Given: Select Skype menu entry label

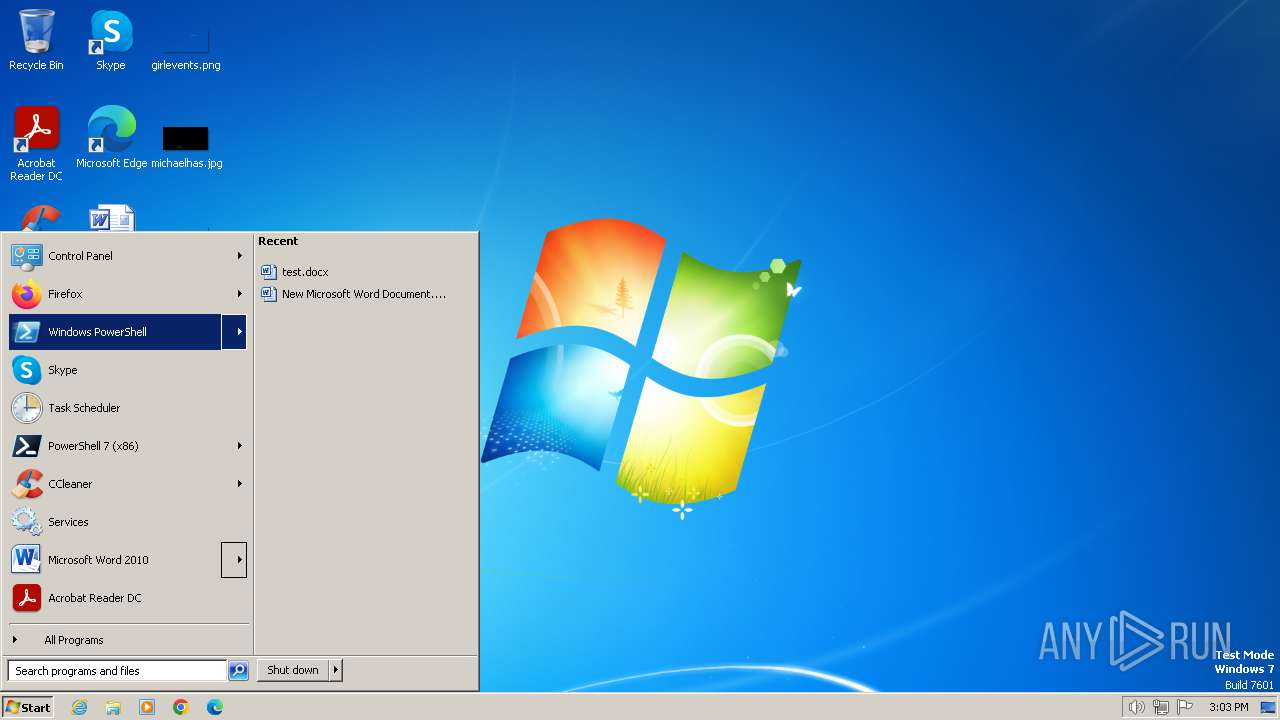Looking at the screenshot, I should tap(63, 370).
